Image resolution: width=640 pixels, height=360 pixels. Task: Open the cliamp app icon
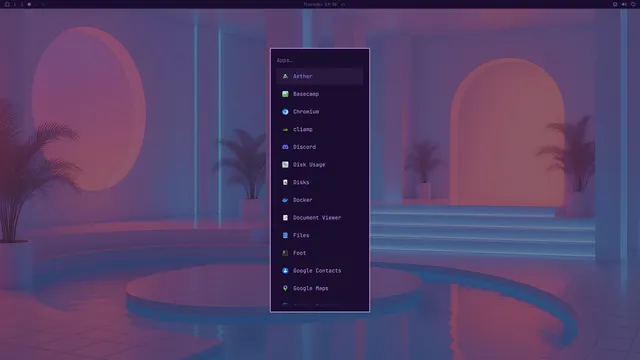coord(285,129)
